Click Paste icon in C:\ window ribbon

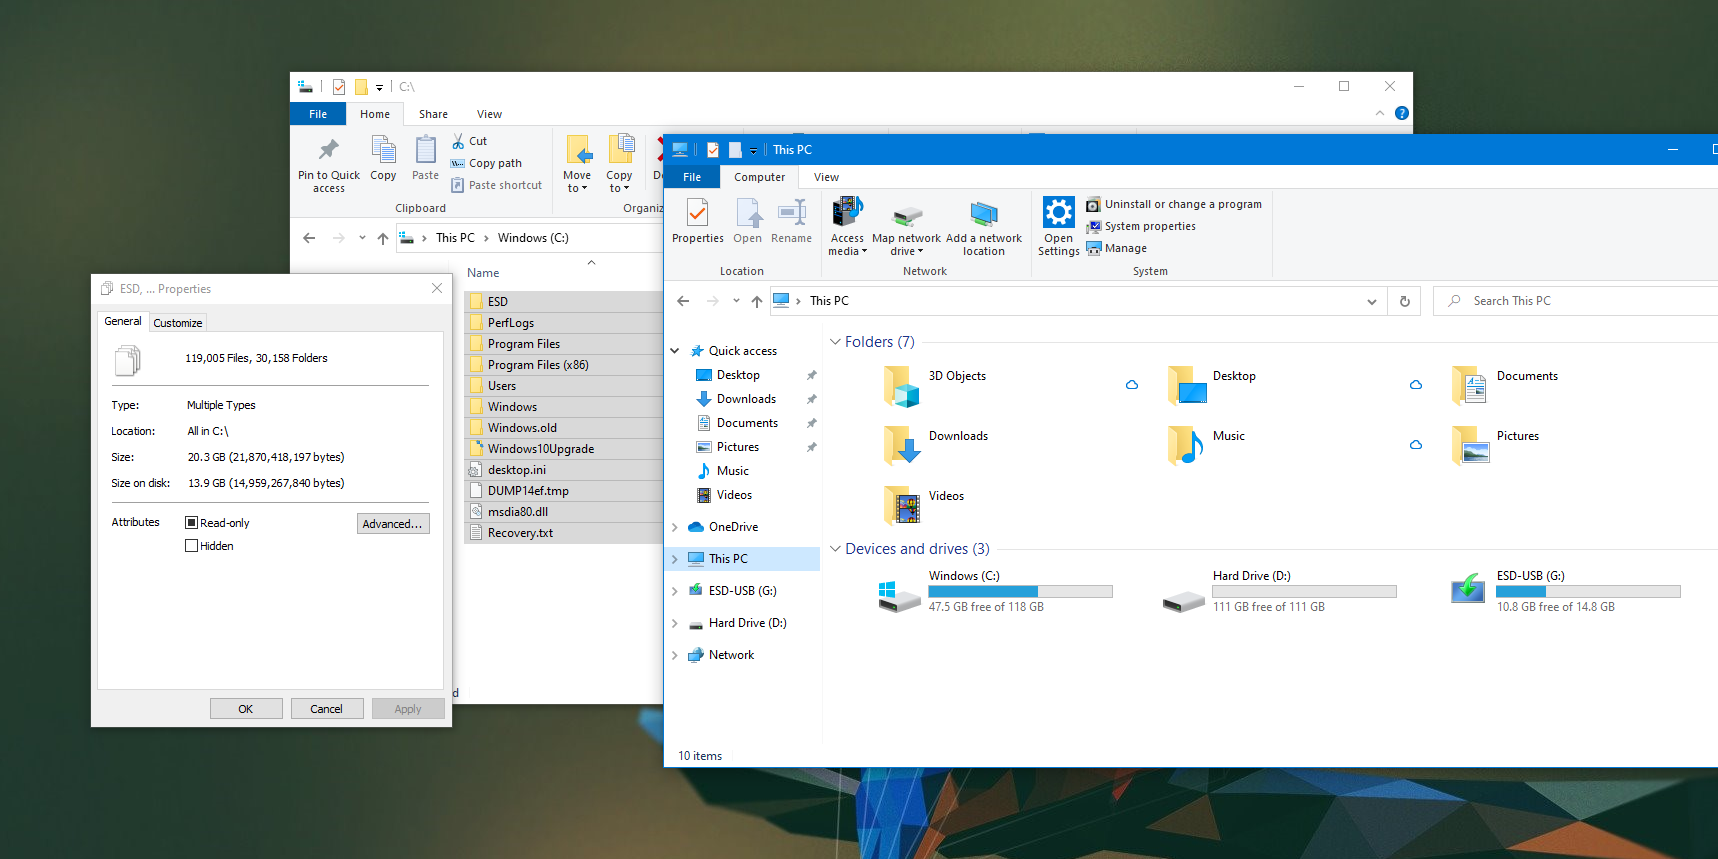point(425,150)
